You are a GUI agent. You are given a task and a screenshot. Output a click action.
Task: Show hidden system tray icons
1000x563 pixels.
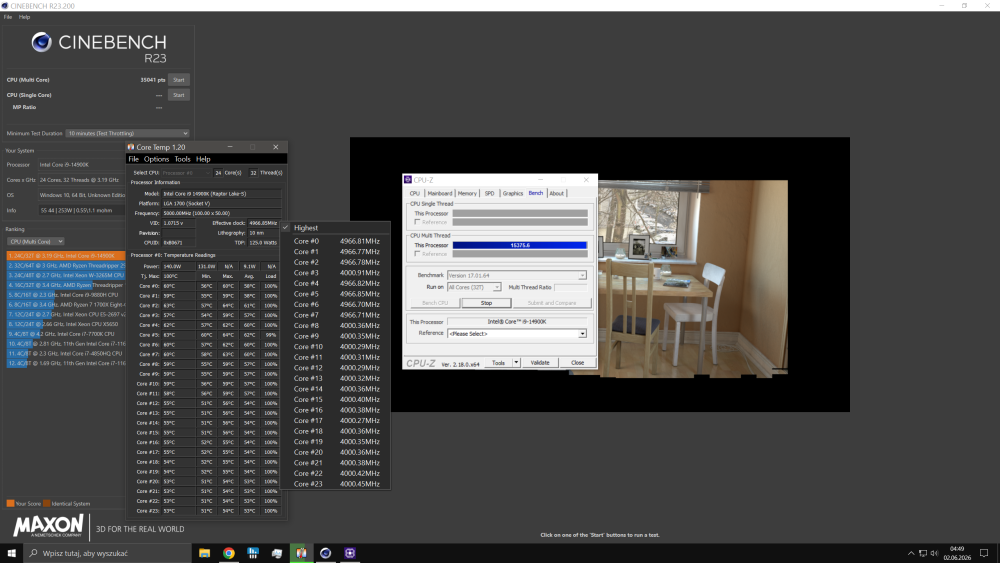click(x=911, y=553)
